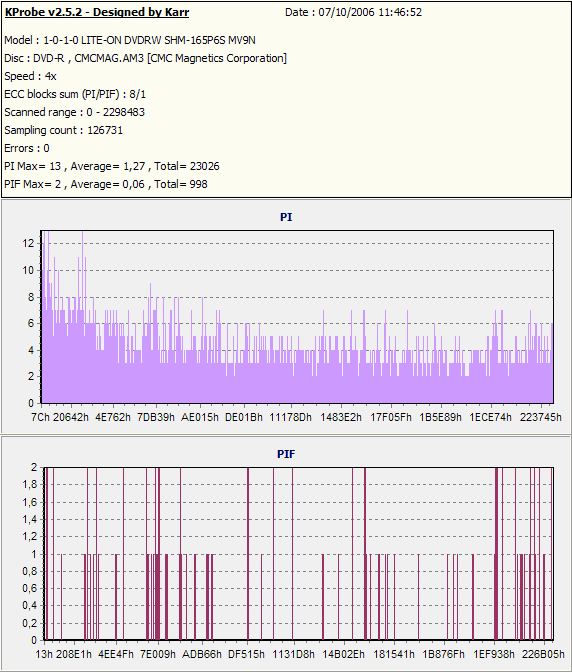Image resolution: width=572 pixels, height=672 pixels.
Task: Click the Sampling count 126731 line
Action: point(63,130)
